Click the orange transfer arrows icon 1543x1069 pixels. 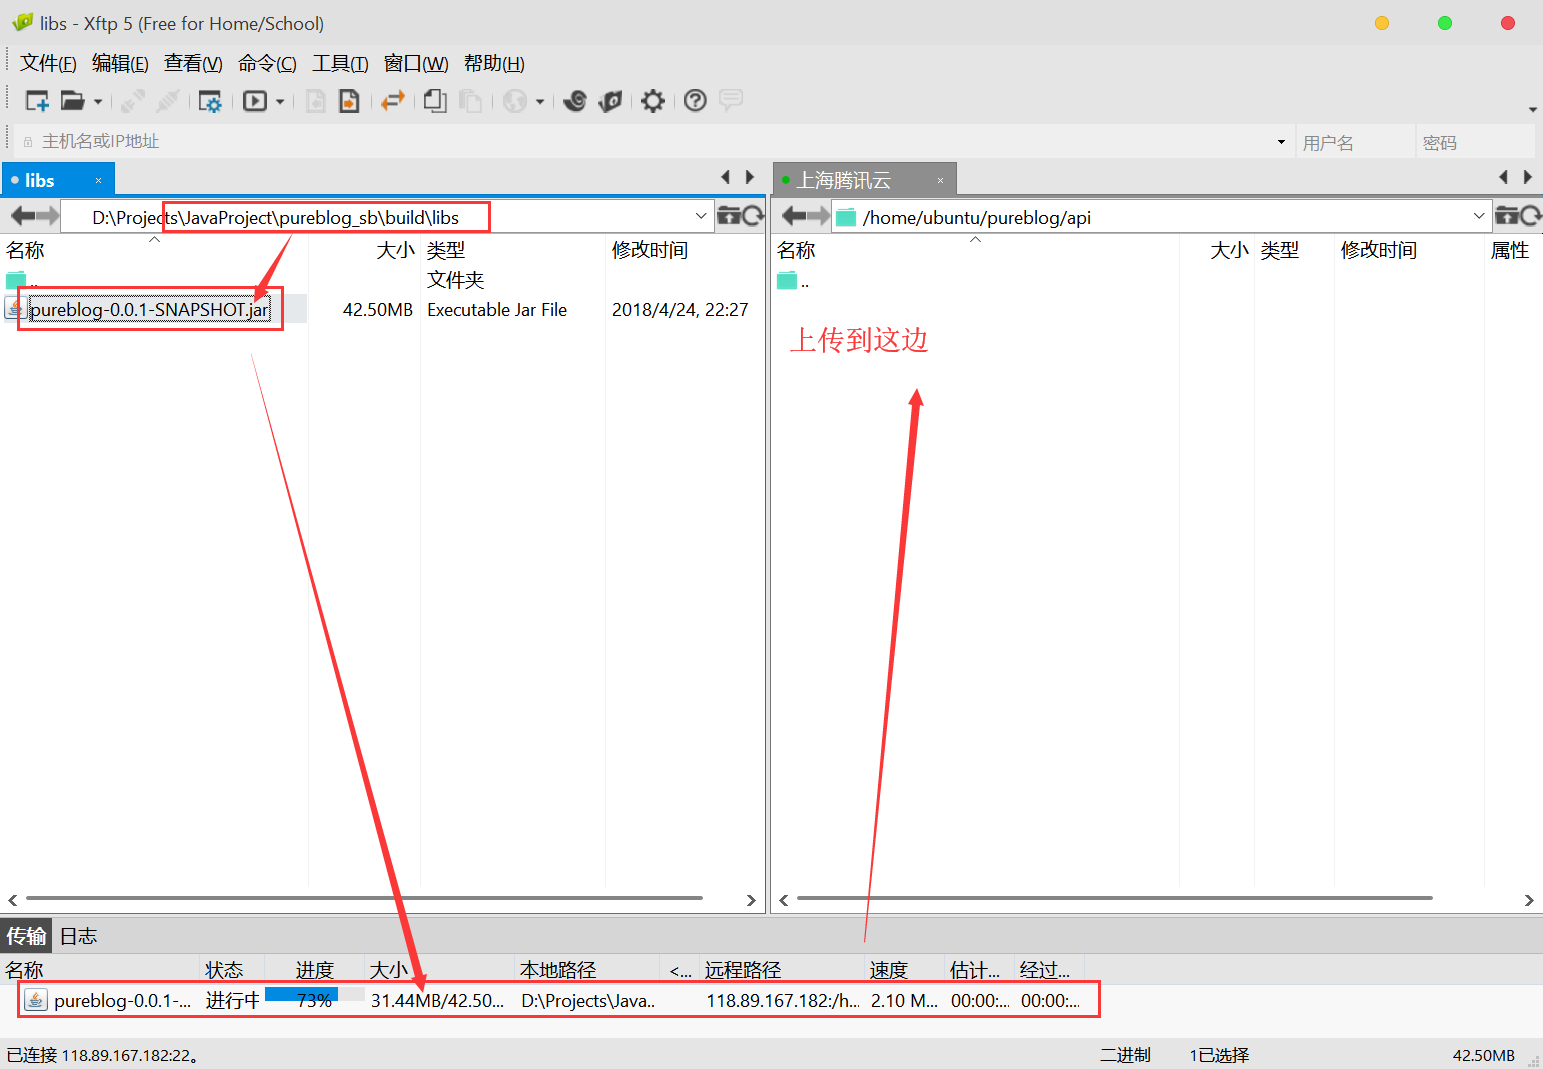point(393,101)
